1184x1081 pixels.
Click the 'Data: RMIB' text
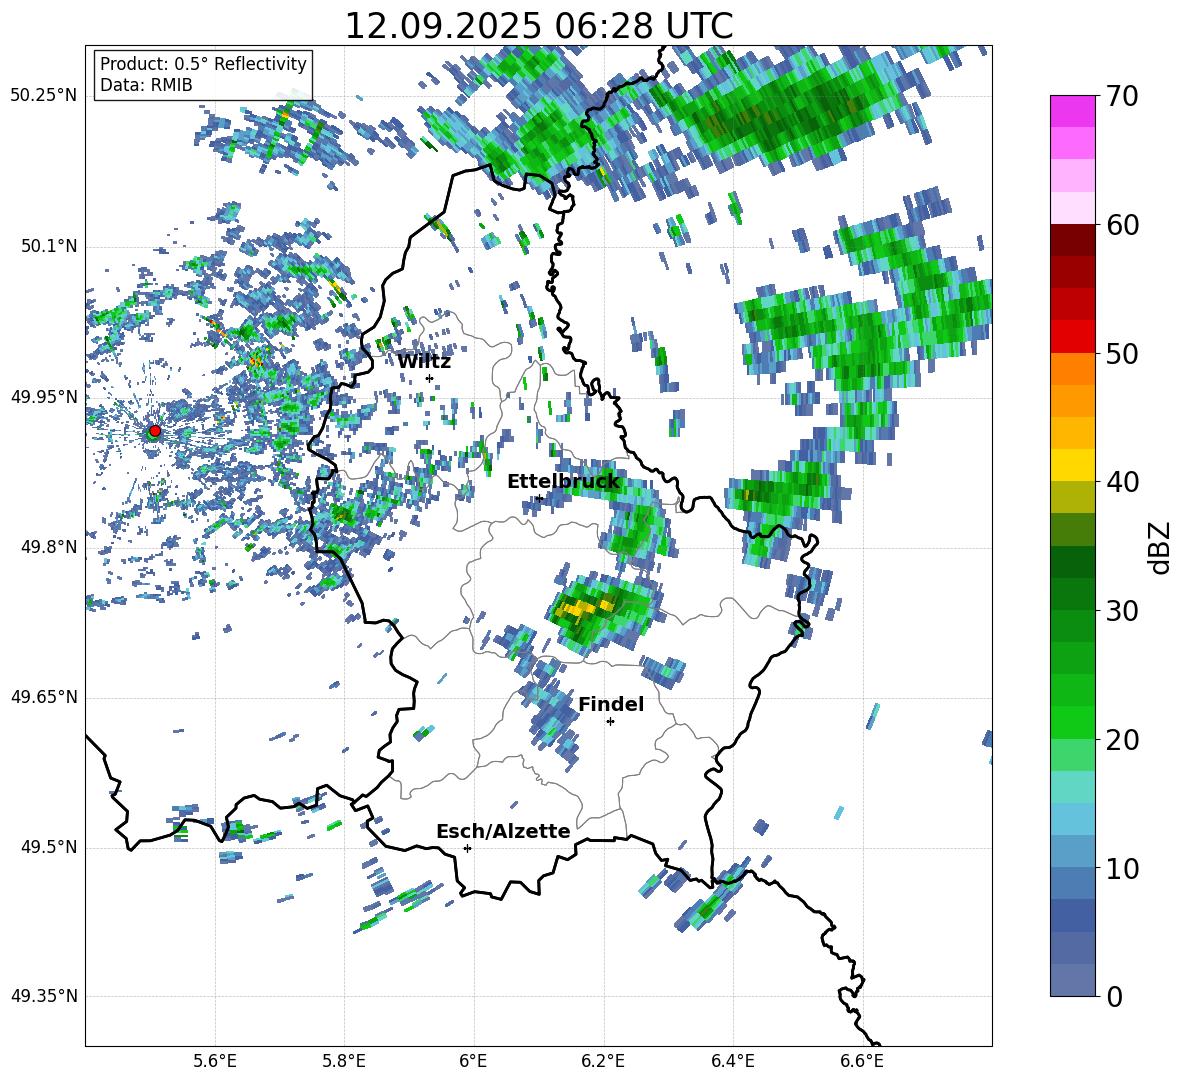click(146, 85)
